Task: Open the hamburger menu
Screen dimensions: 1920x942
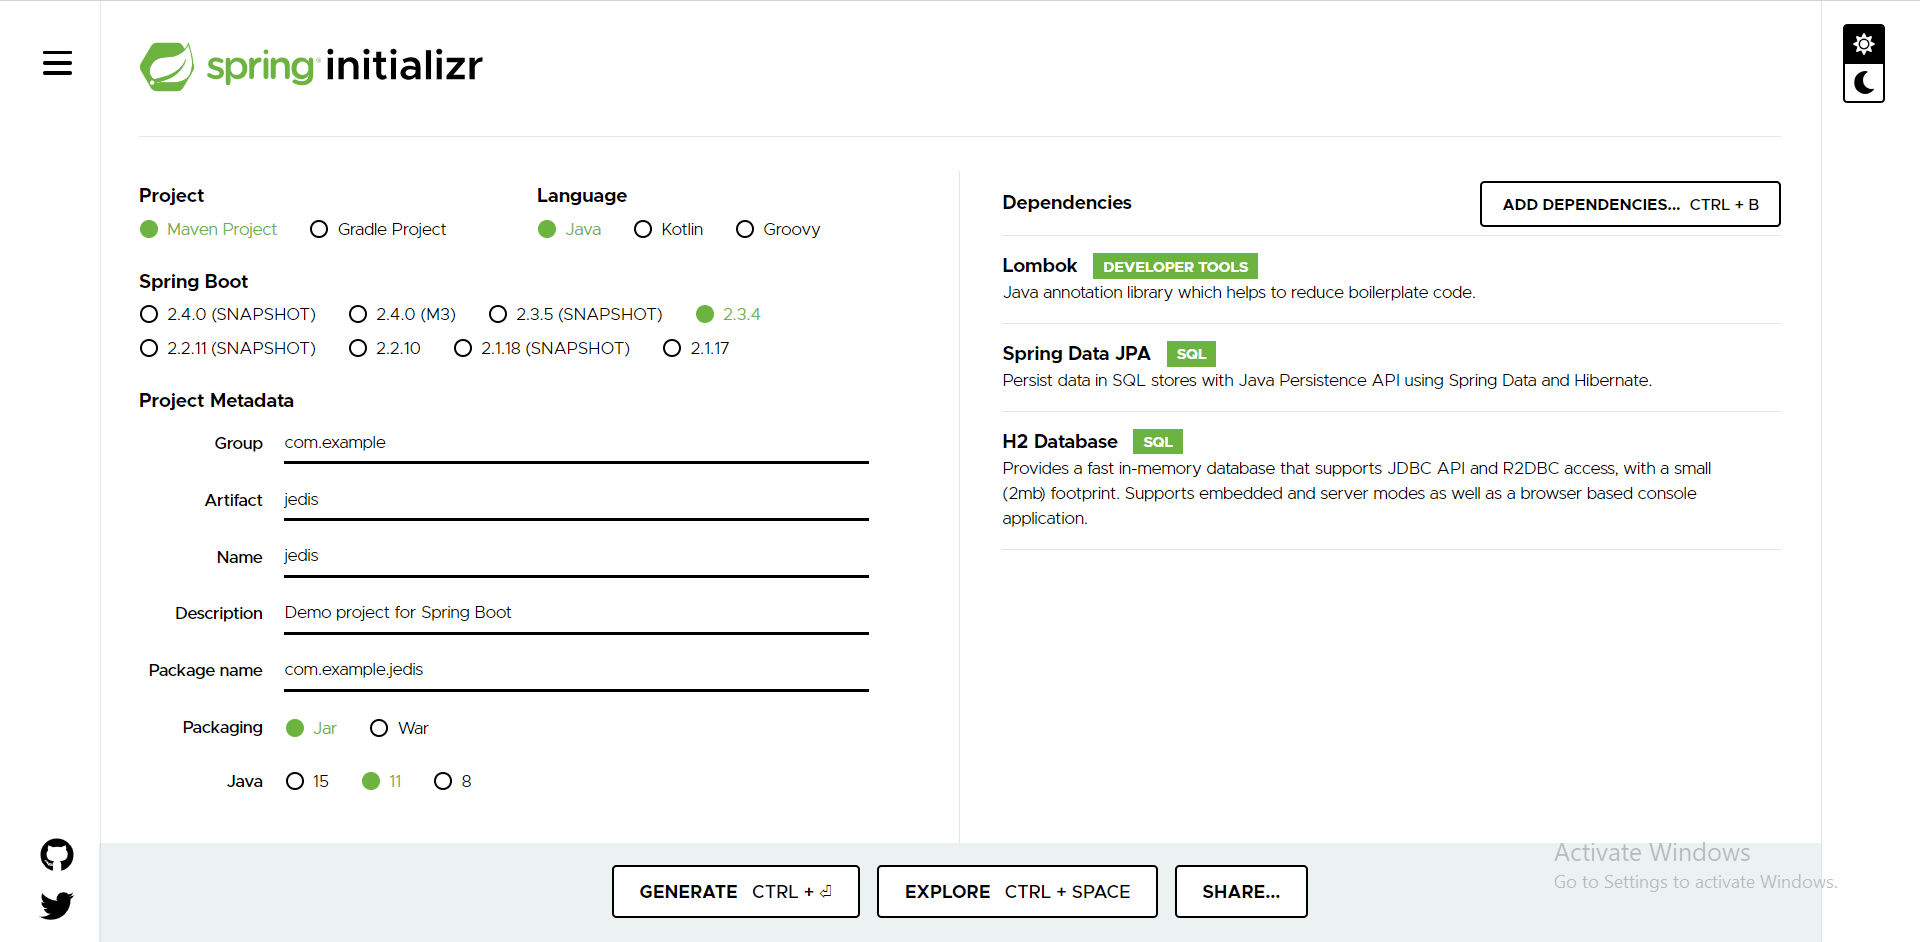Action: coord(57,64)
